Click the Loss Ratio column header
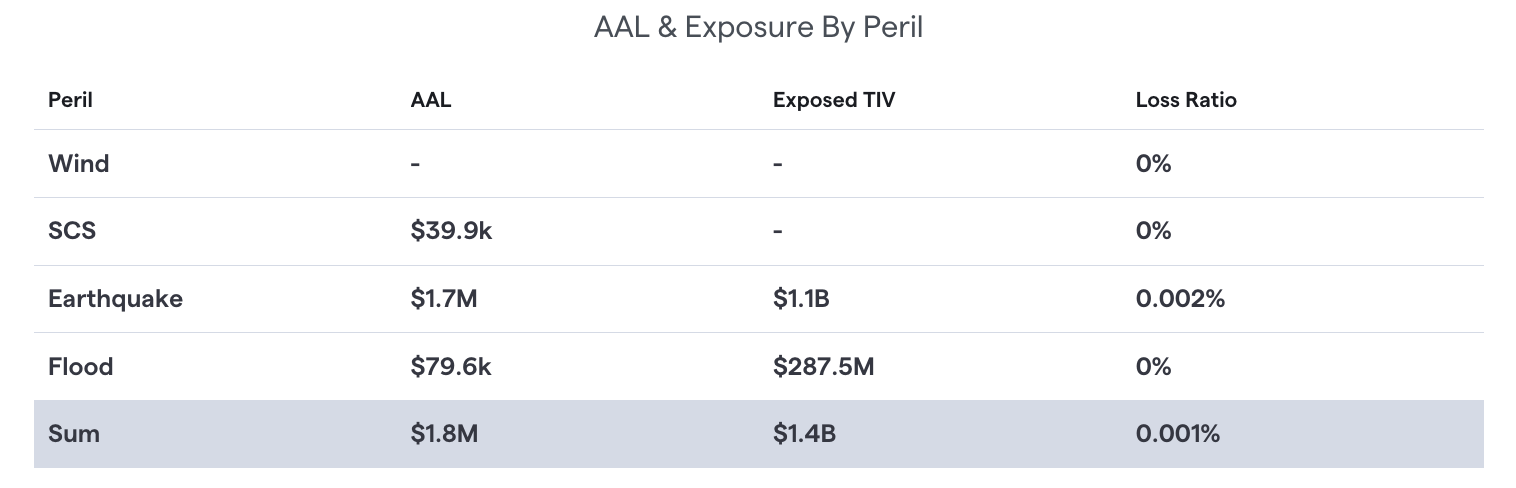Screen dimensions: 1516x488 pyautogui.click(x=1186, y=100)
